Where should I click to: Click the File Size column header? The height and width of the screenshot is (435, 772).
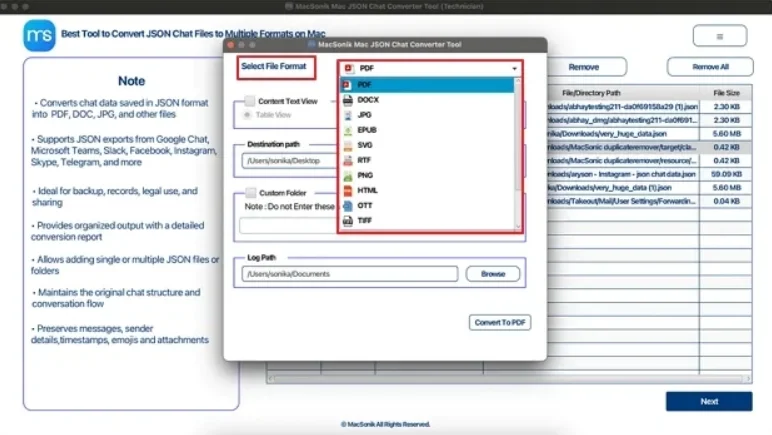pyautogui.click(x=726, y=93)
